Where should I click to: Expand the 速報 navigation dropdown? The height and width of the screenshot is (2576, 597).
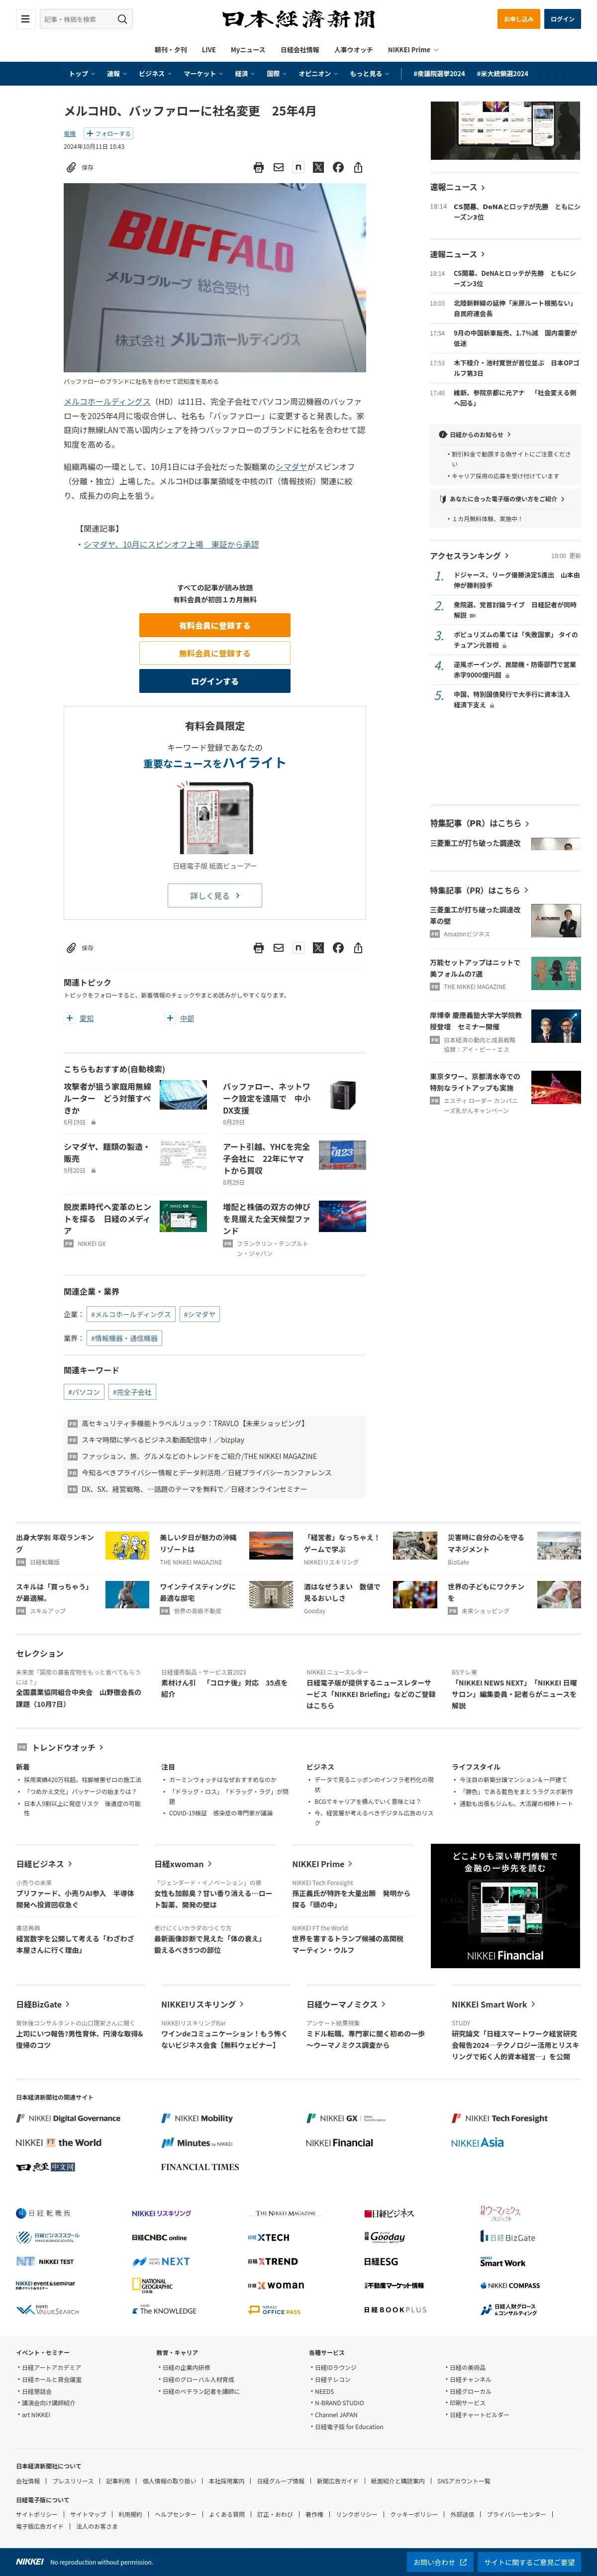(116, 74)
